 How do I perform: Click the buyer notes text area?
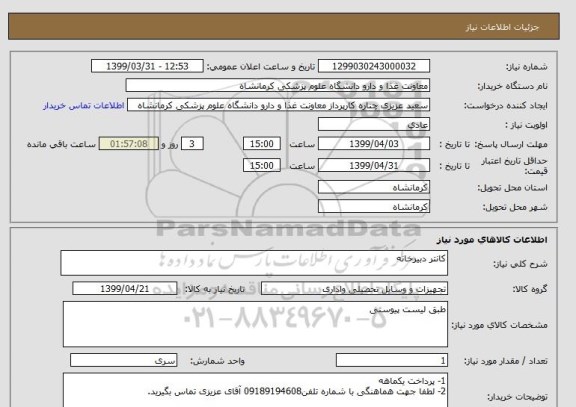pyautogui.click(x=255, y=390)
